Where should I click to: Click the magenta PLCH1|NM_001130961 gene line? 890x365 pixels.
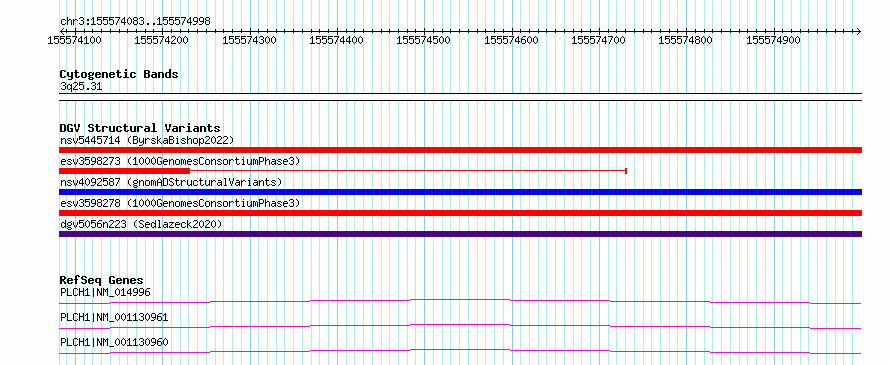tap(460, 326)
